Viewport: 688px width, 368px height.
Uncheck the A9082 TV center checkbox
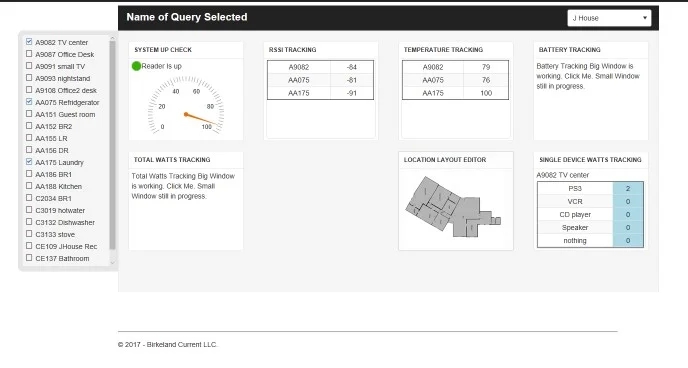29,42
